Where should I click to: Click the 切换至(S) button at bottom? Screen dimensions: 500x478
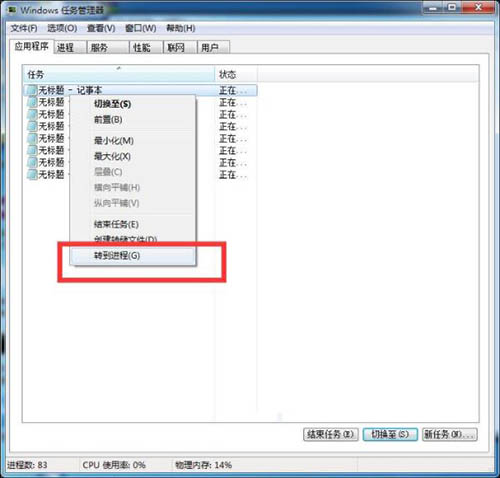(x=390, y=434)
